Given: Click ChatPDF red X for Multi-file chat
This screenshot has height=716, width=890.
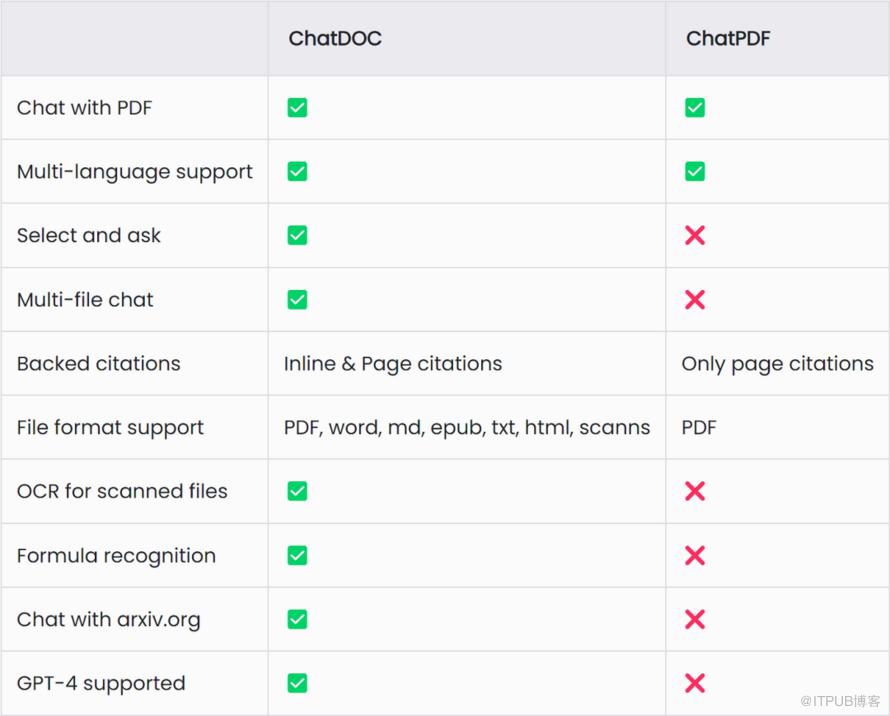Looking at the screenshot, I should [x=695, y=300].
